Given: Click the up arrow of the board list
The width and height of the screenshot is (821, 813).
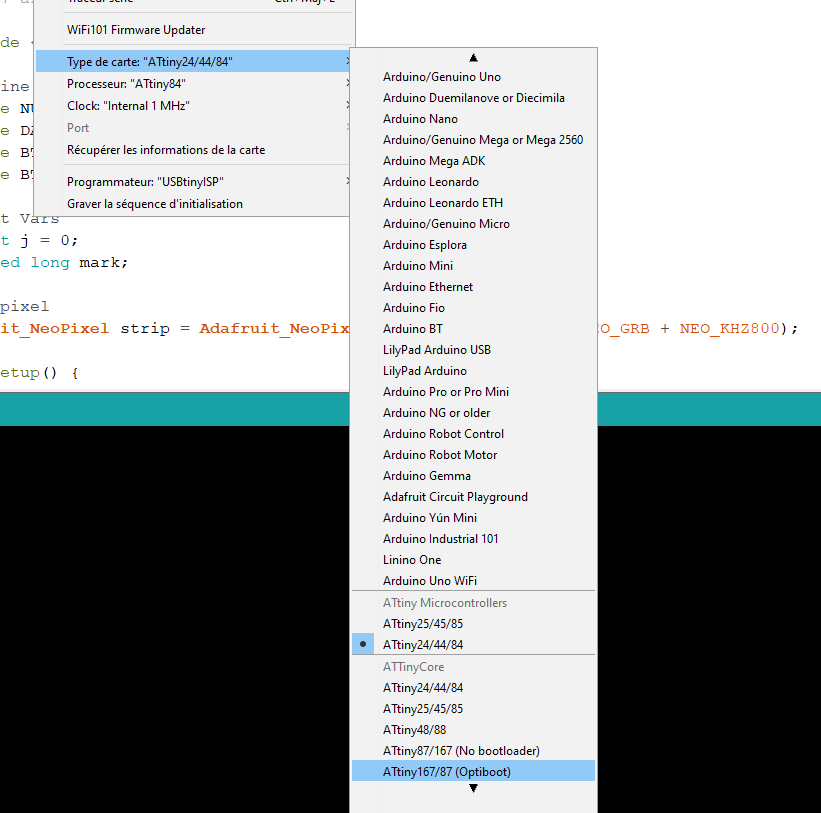Looking at the screenshot, I should tap(473, 58).
